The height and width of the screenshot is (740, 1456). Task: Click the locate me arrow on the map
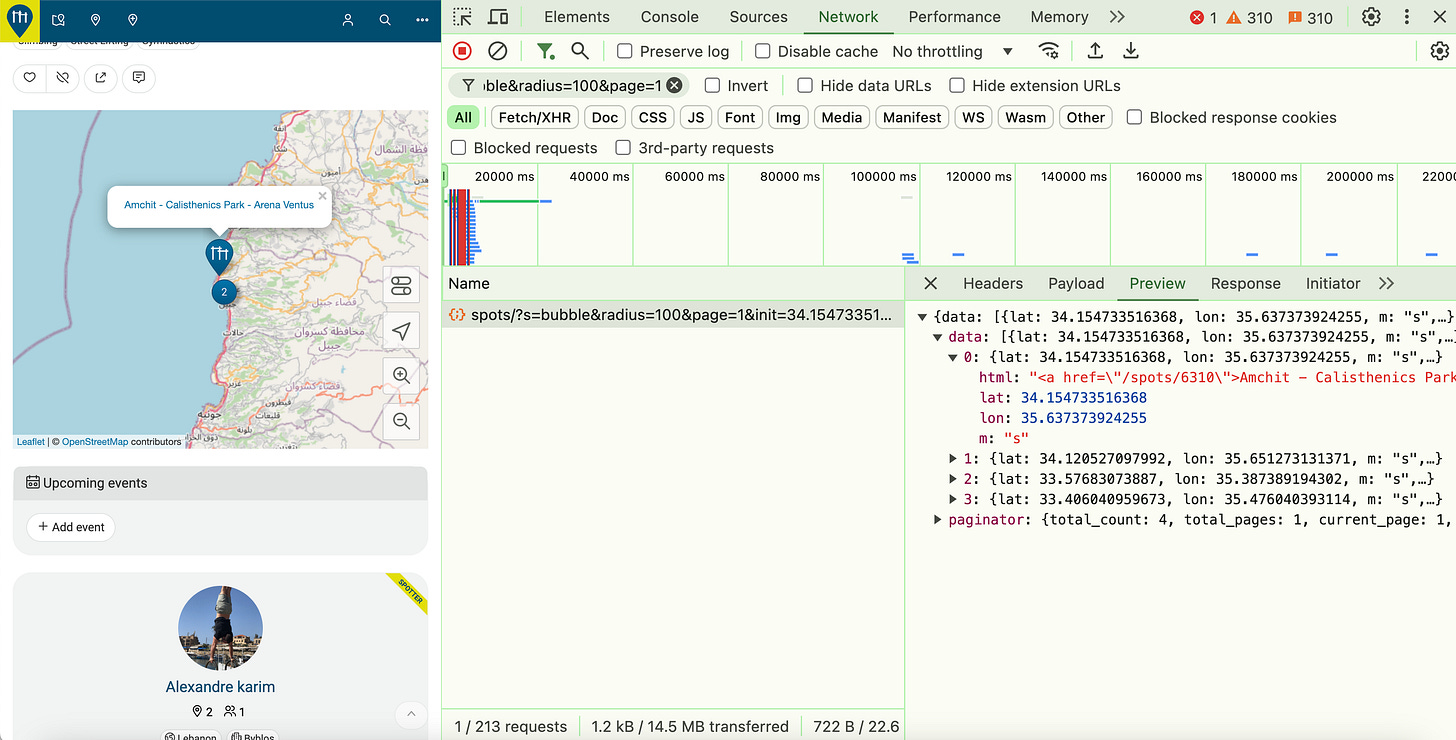401,331
